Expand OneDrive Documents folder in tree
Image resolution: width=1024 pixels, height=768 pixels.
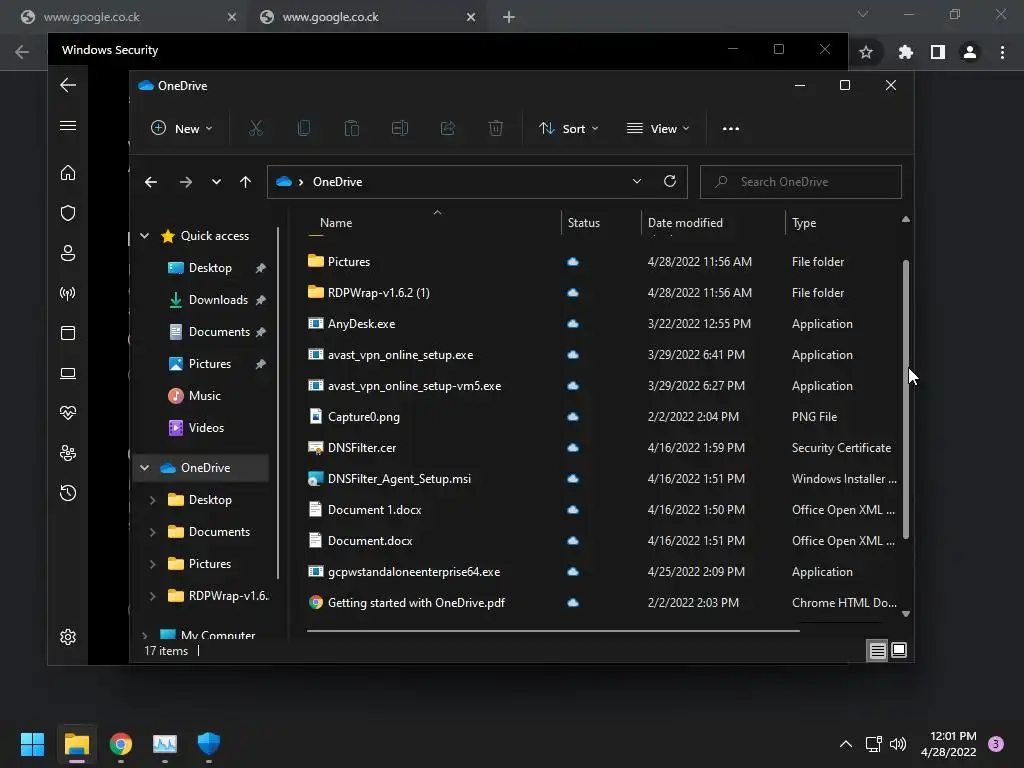[152, 532]
